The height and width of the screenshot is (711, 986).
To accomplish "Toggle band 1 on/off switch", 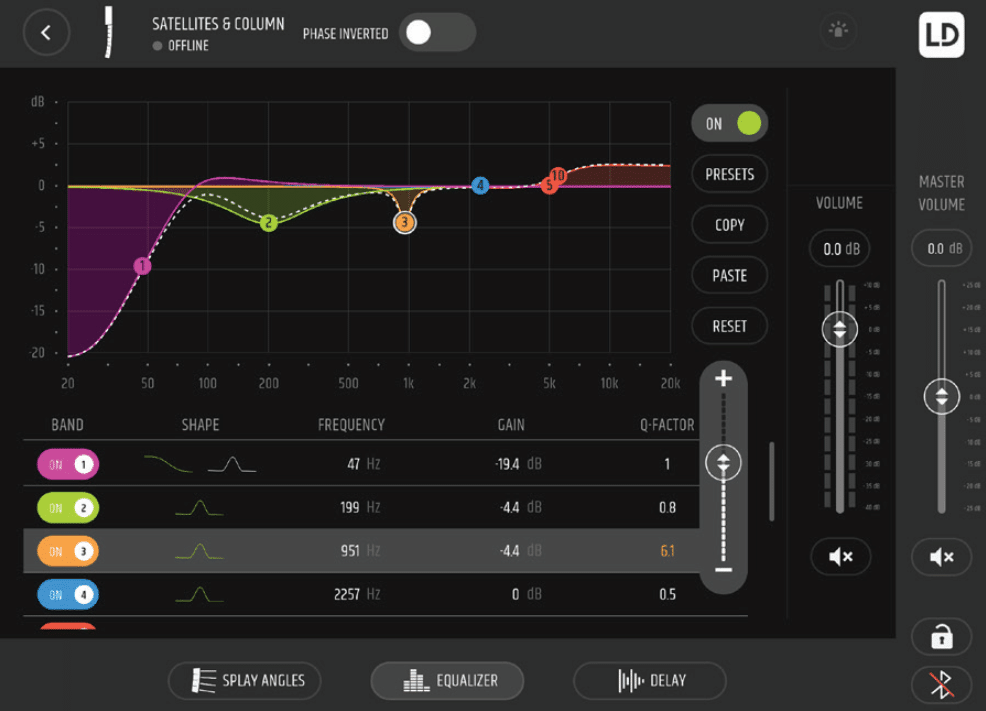I will tap(68, 464).
